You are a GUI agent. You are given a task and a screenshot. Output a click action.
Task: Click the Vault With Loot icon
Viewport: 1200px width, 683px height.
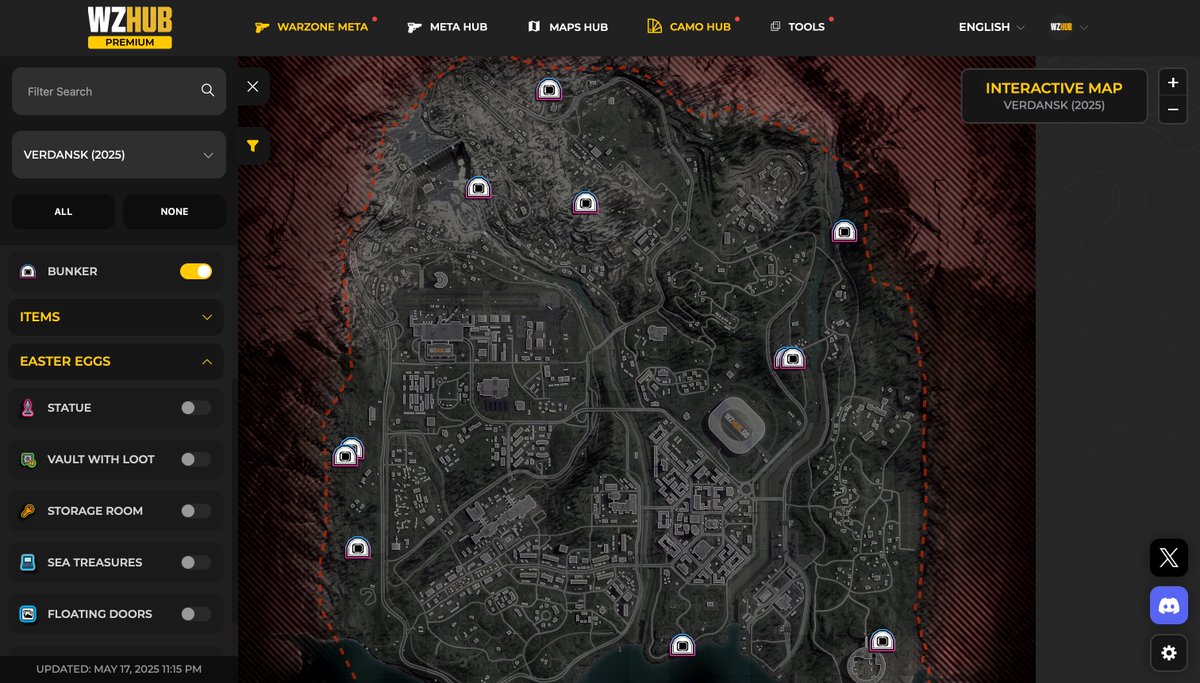tap(28, 460)
